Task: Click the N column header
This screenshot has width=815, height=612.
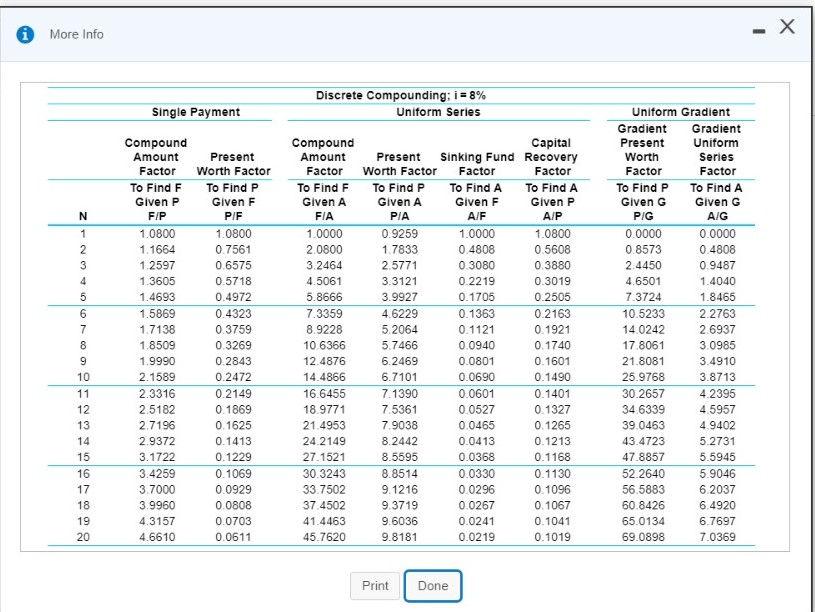Action: pyautogui.click(x=83, y=216)
